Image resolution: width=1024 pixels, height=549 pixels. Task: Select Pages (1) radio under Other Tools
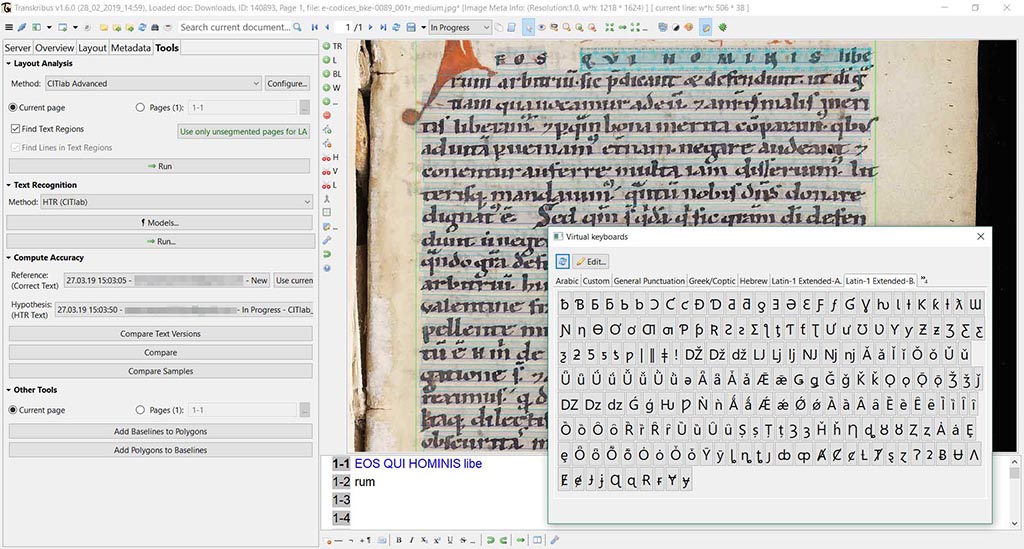(x=140, y=410)
